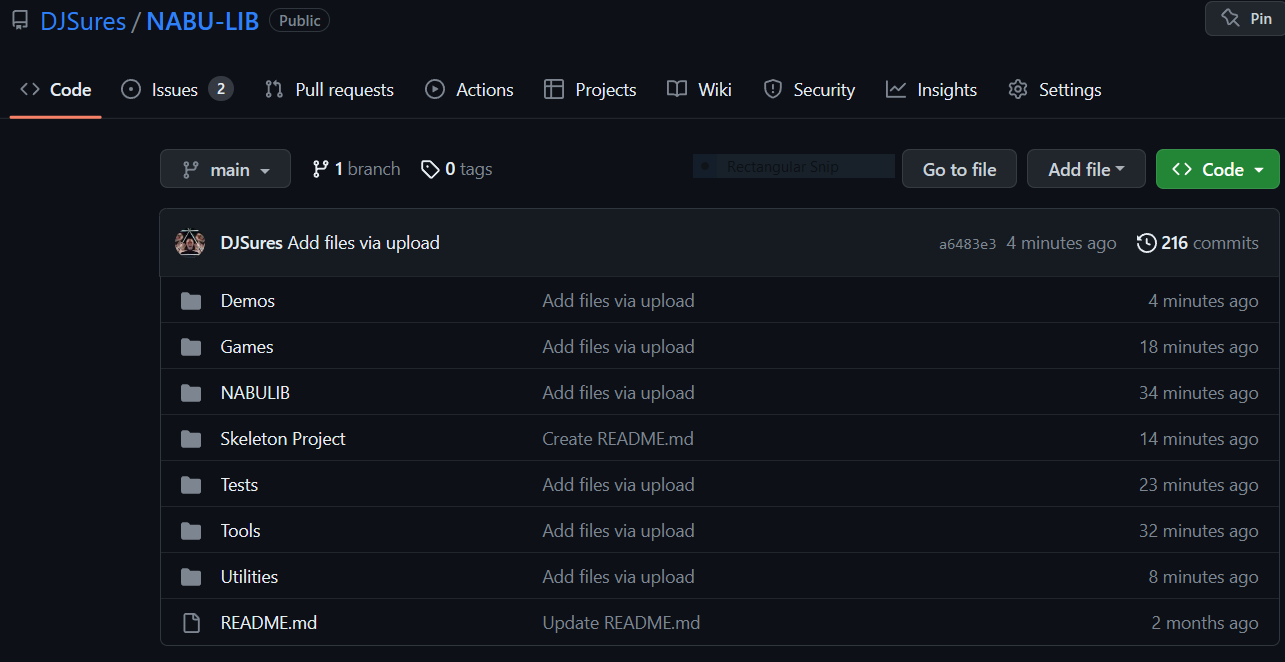Click the README.md file icon
This screenshot has height=662, width=1285.
point(191,623)
